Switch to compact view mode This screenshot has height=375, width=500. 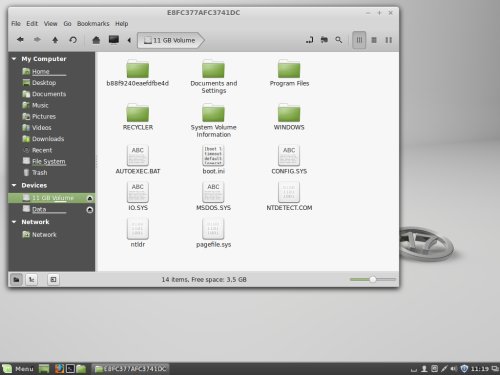point(388,40)
